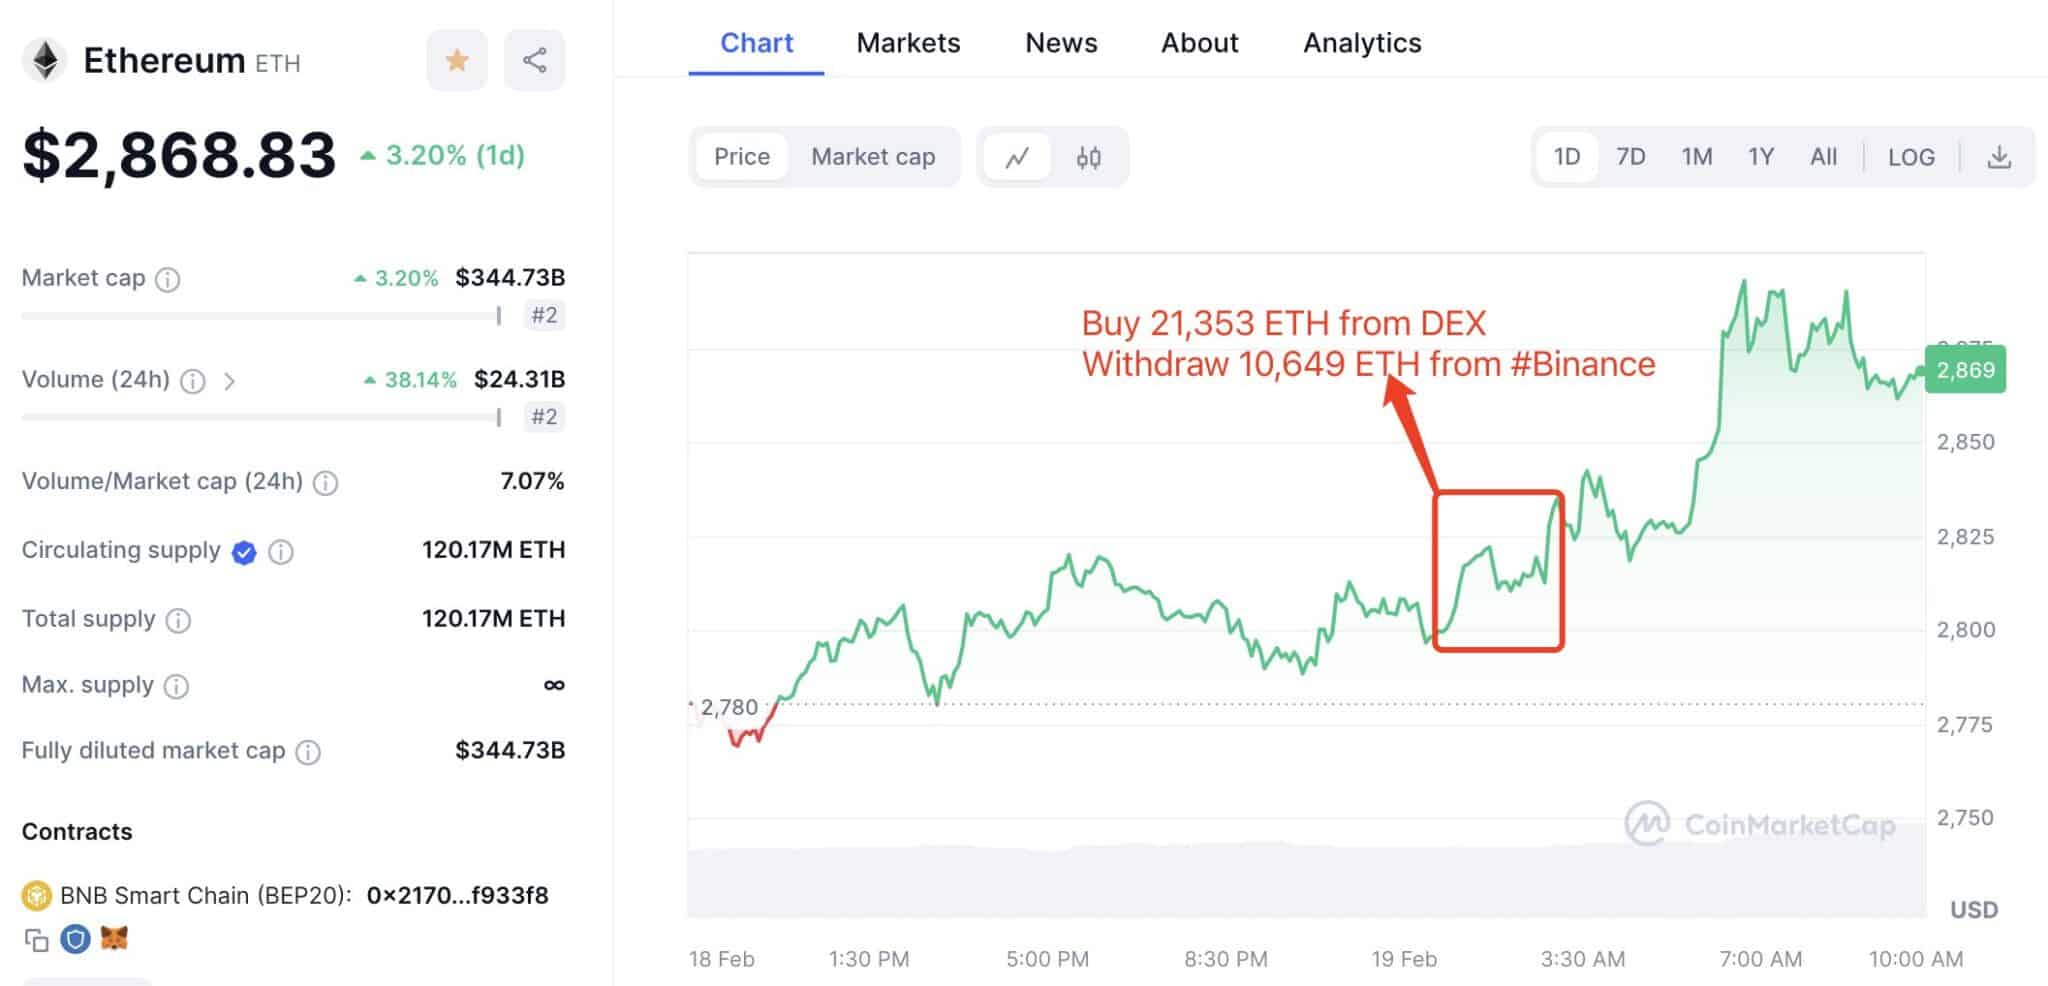Download the price chart data

[x=2001, y=156]
